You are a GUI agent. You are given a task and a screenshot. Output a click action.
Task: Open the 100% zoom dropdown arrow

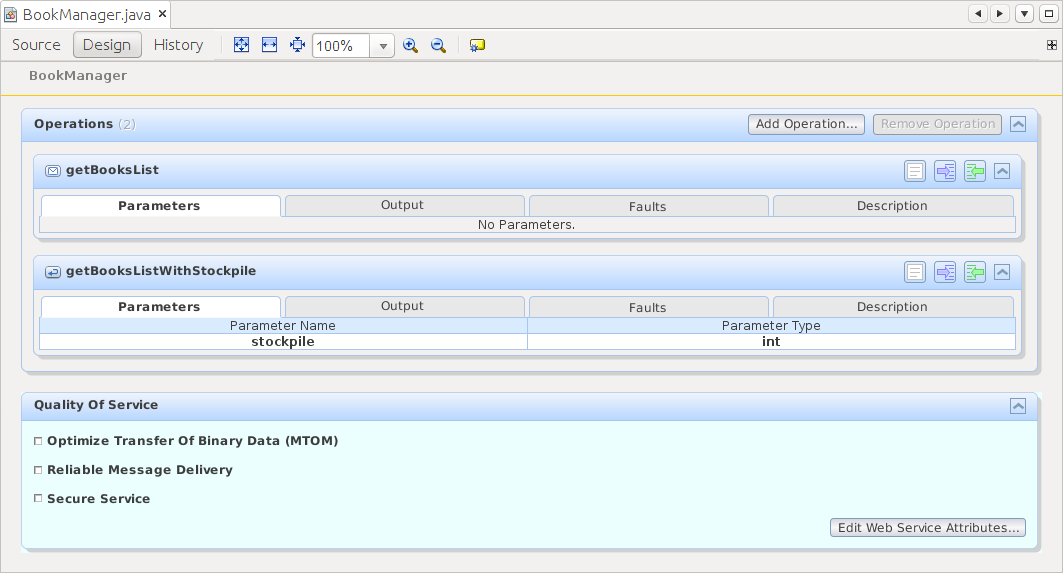(383, 46)
